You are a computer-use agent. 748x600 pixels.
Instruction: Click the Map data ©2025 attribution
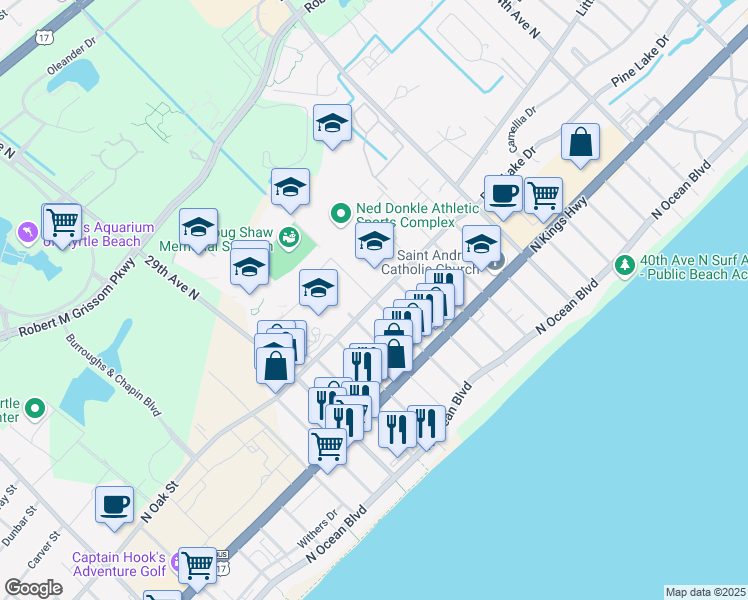coord(705,592)
